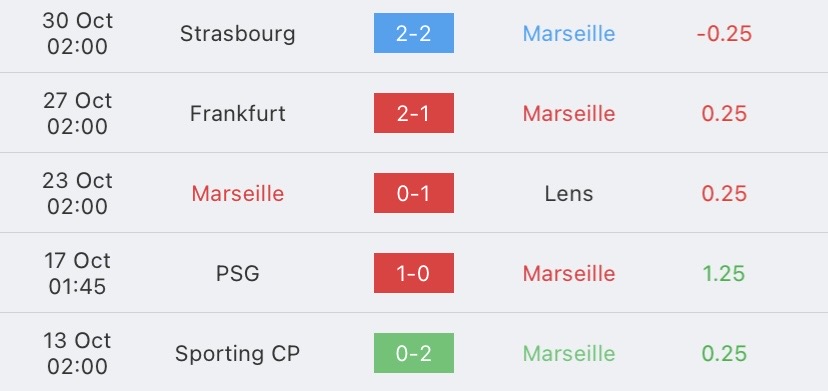Click home team Marseille versus Lens
828x391 pixels.
click(238, 193)
